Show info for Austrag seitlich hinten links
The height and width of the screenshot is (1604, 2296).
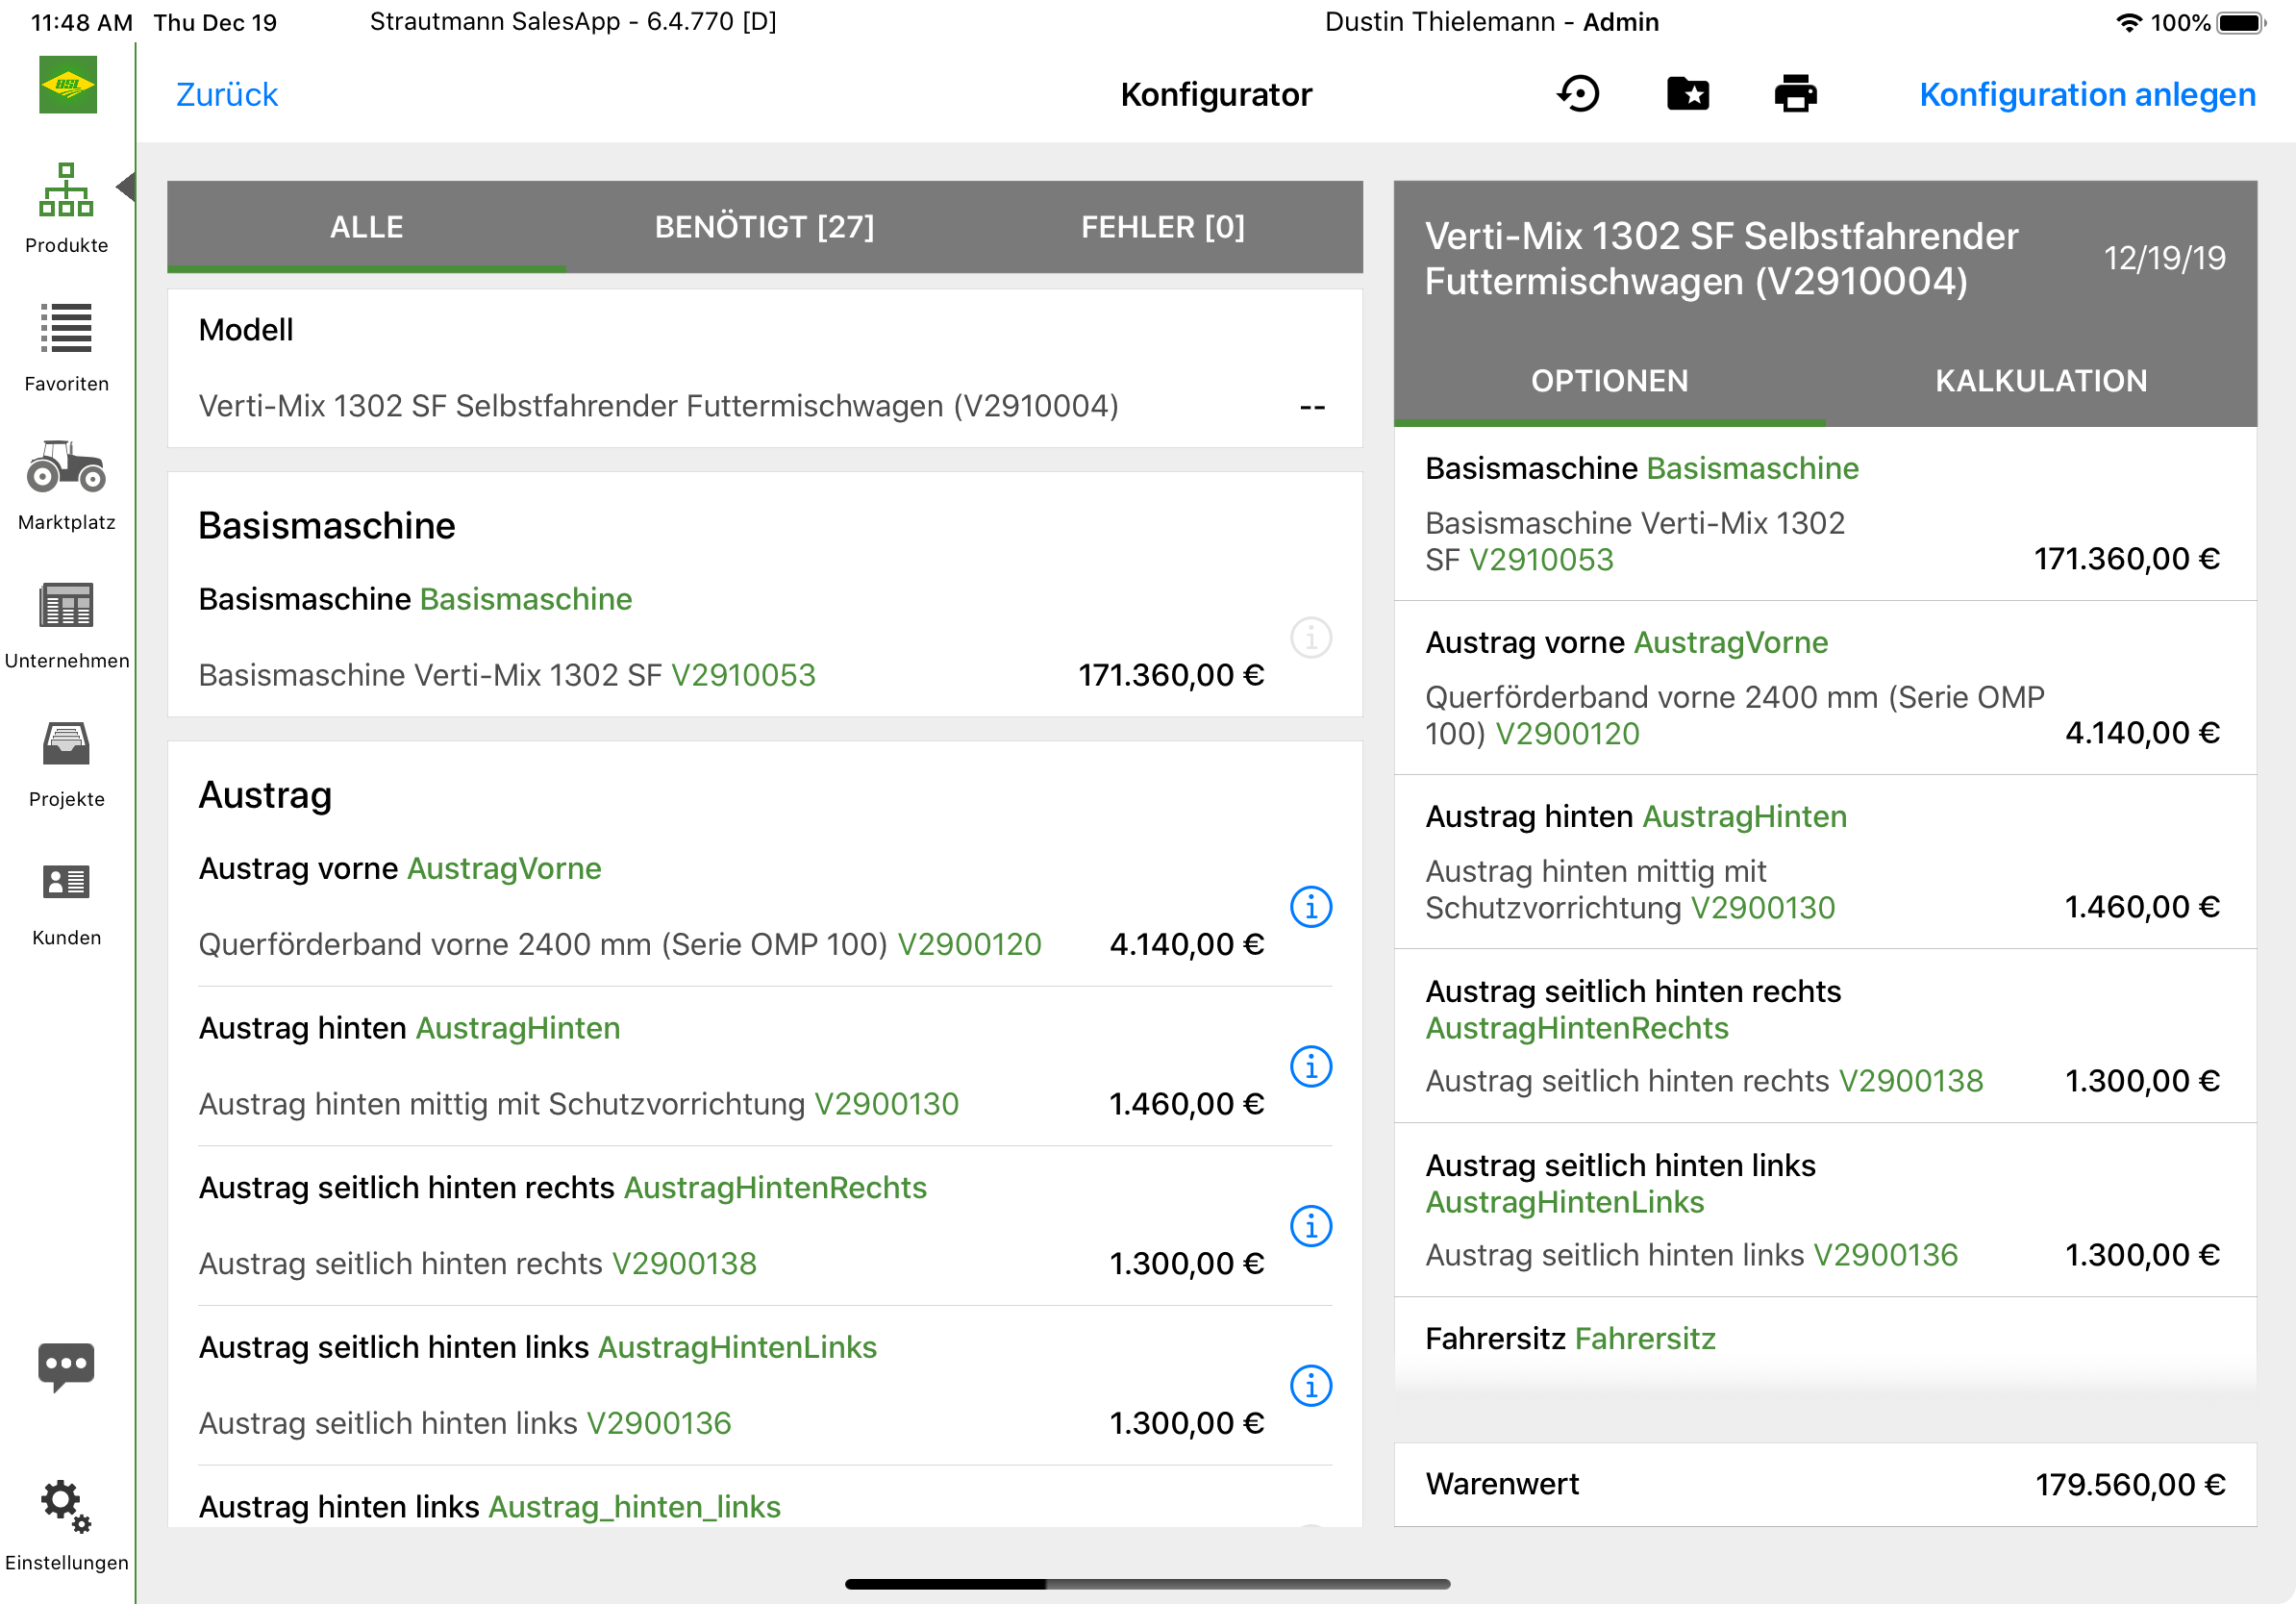pyautogui.click(x=1311, y=1386)
